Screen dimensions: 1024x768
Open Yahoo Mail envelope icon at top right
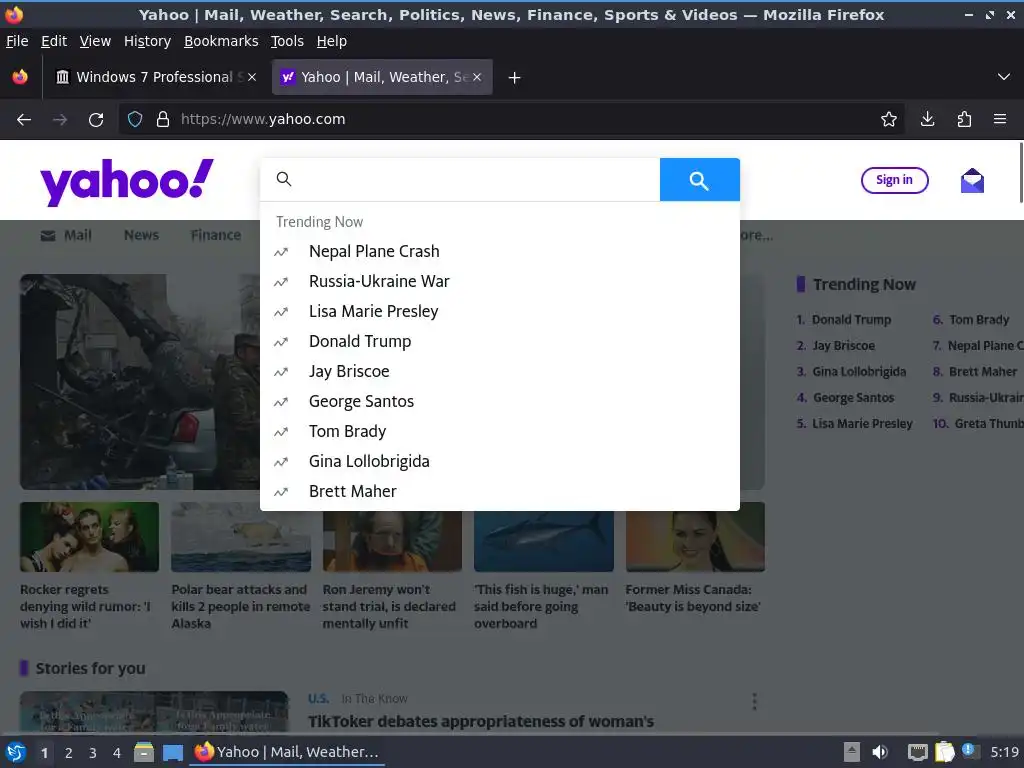[972, 180]
